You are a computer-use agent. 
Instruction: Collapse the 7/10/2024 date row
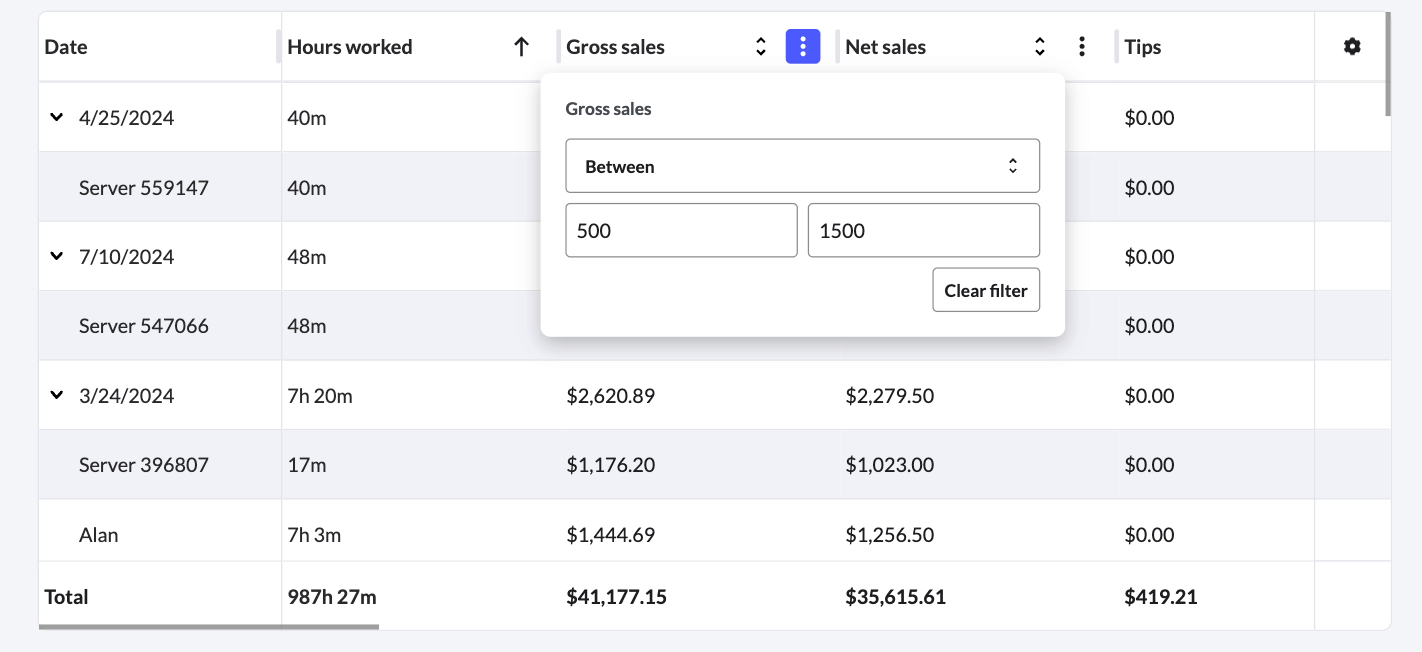click(x=57, y=256)
